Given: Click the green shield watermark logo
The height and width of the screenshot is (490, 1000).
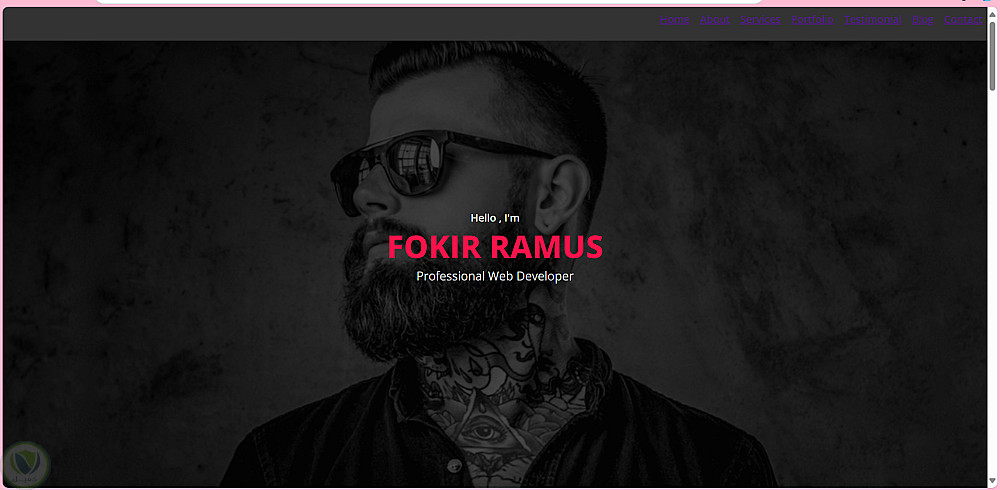Looking at the screenshot, I should coord(27,464).
